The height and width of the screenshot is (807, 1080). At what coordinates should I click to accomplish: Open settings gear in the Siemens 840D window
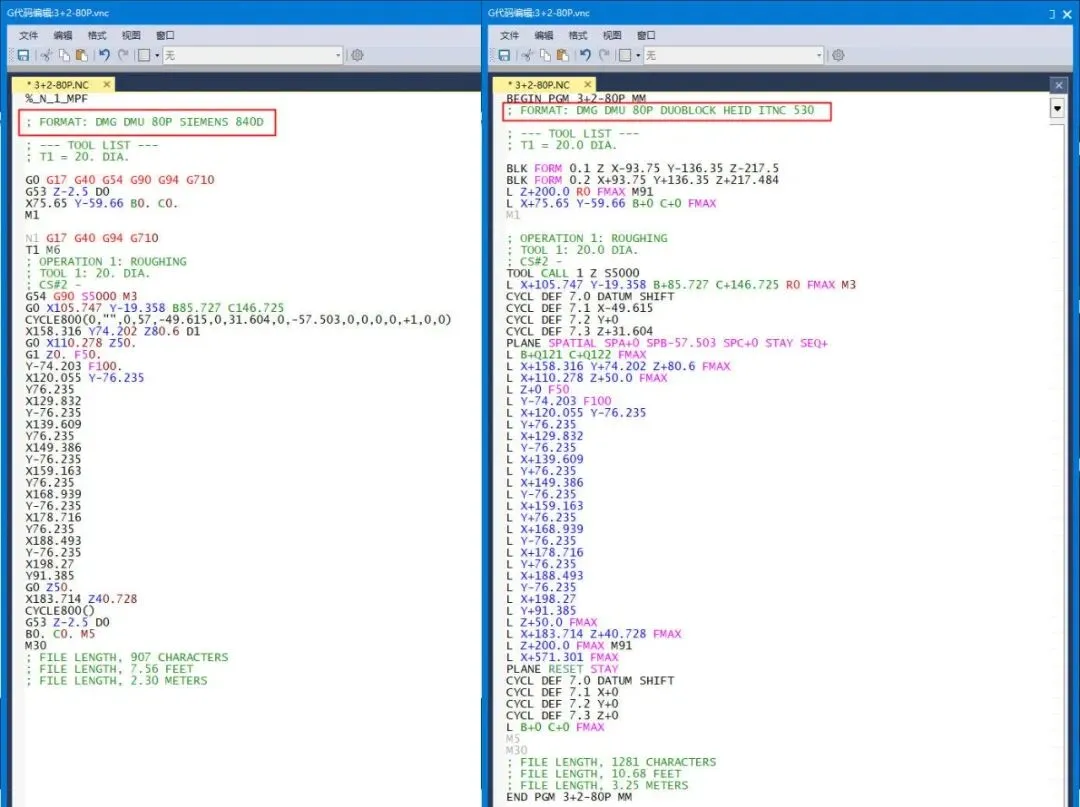357,55
